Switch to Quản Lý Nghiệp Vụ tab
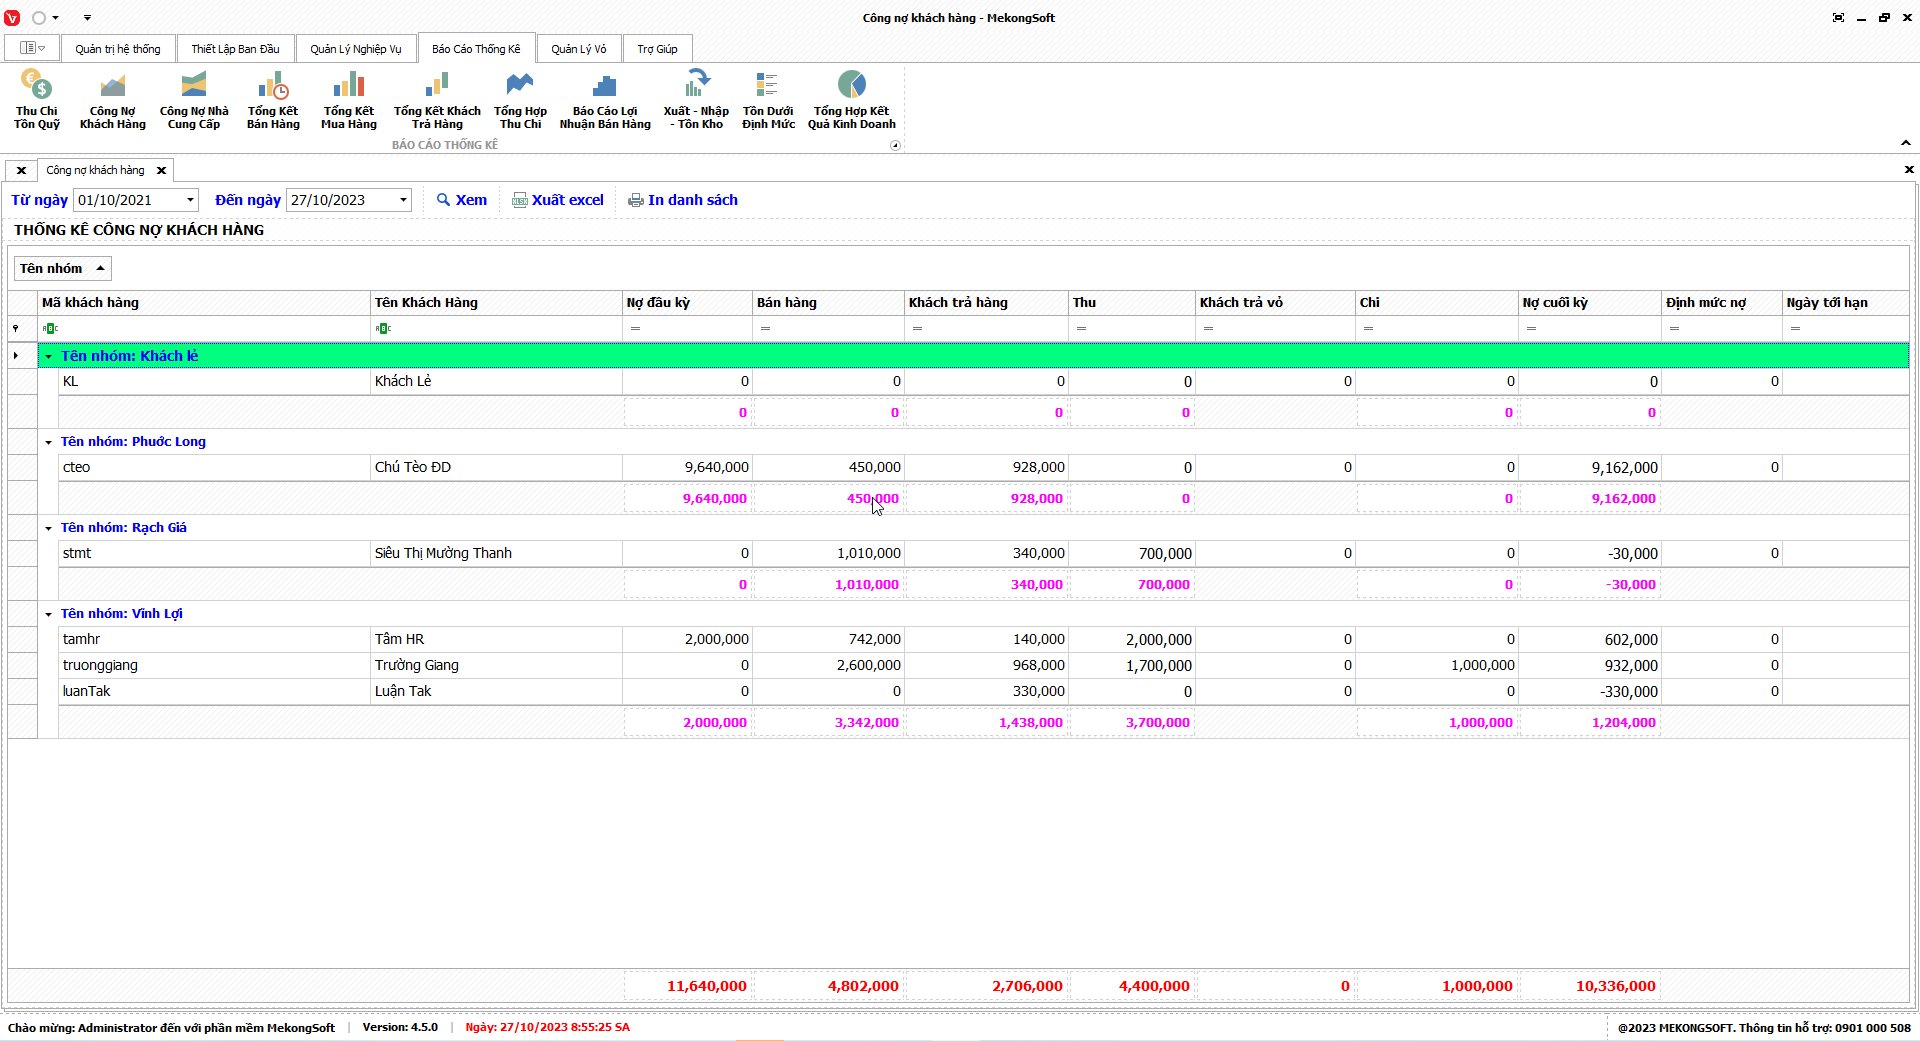1920x1041 pixels. [355, 49]
